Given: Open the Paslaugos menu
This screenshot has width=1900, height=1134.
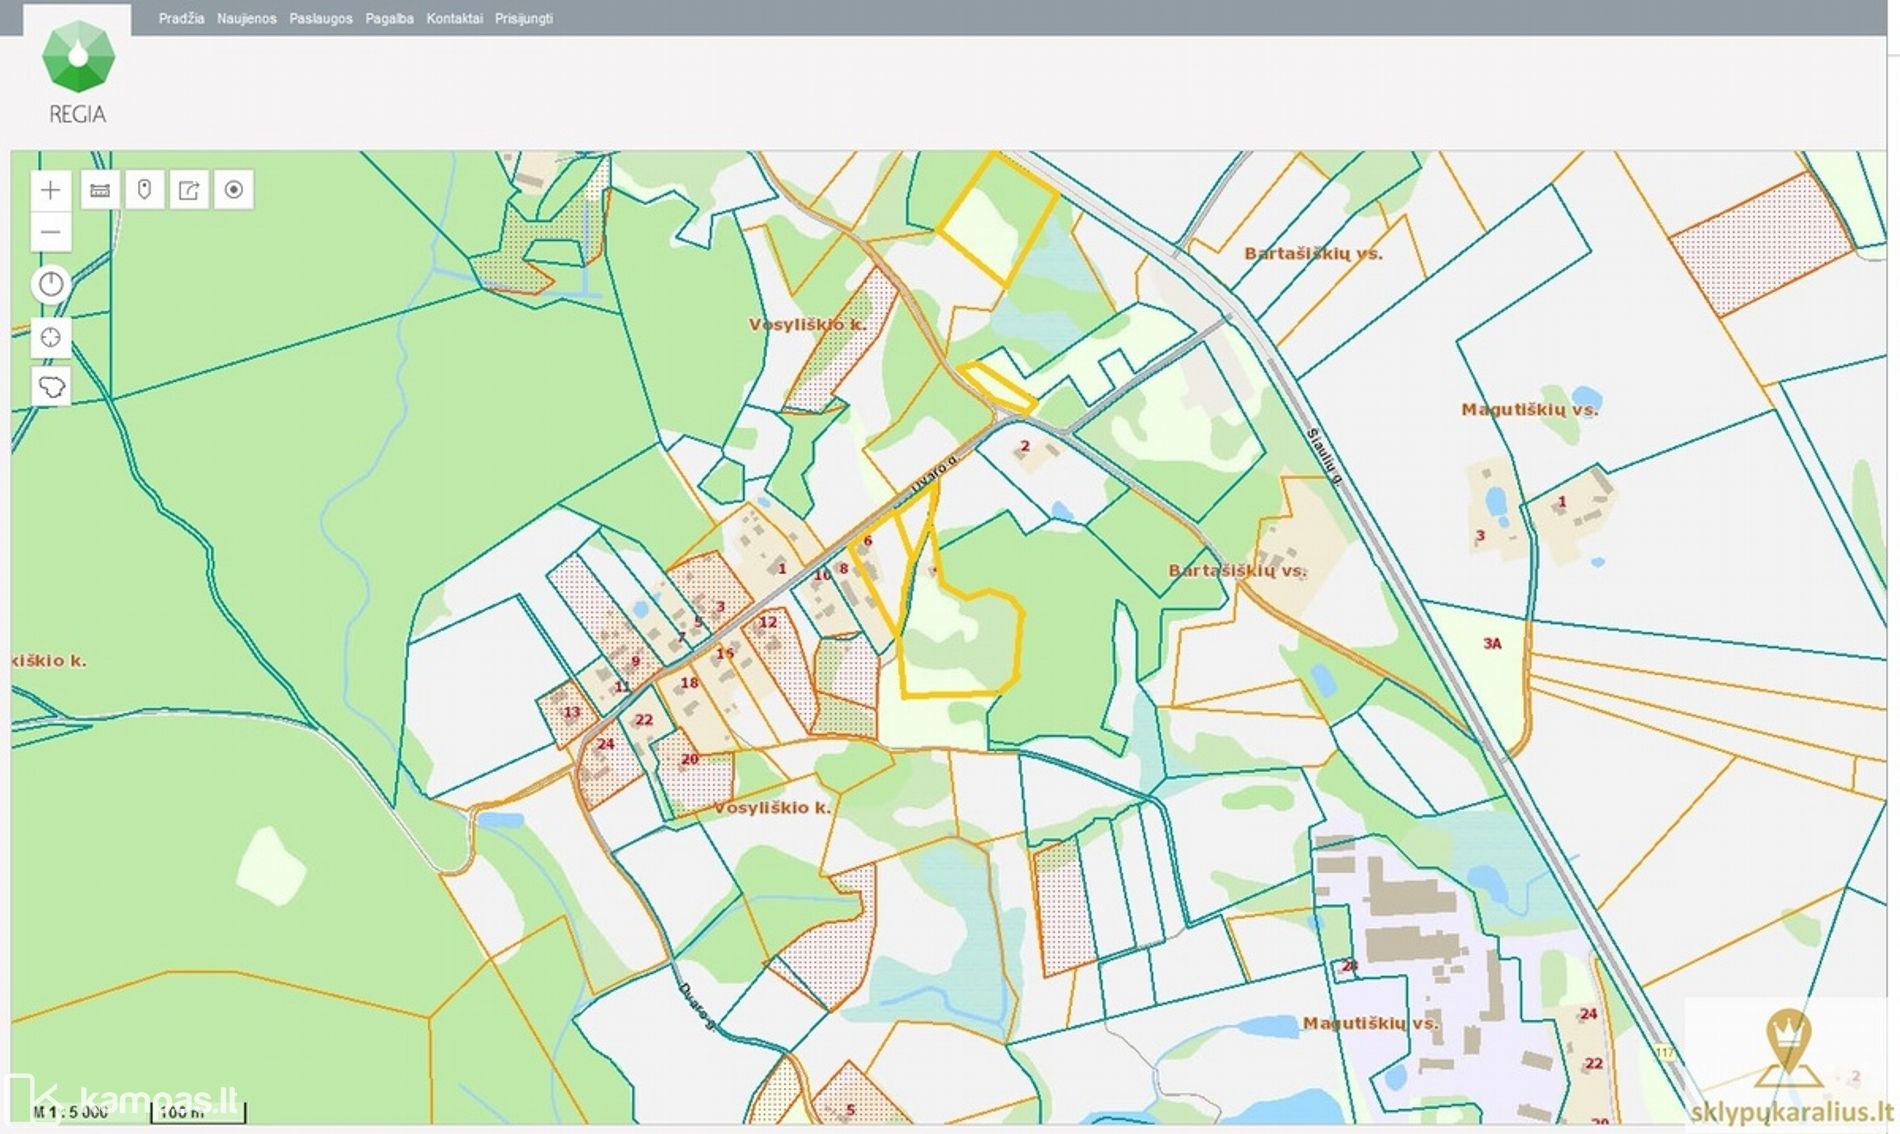Looking at the screenshot, I should [320, 18].
